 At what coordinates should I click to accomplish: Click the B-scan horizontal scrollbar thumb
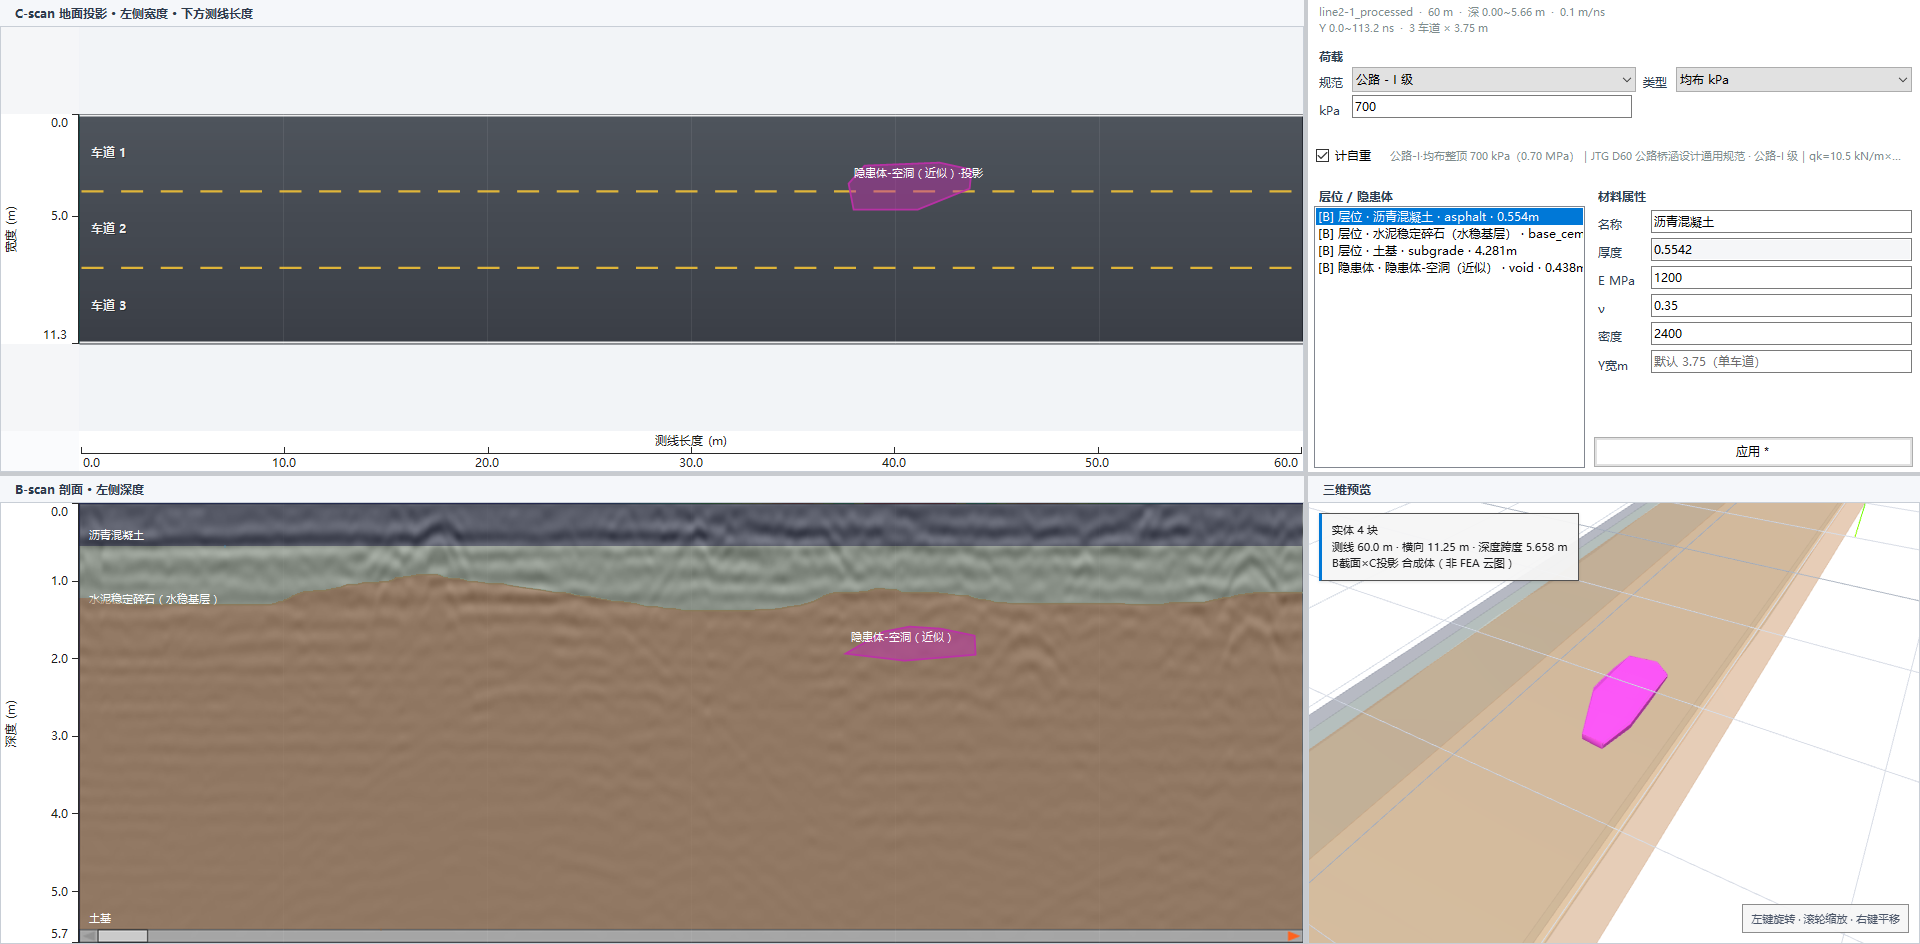122,936
